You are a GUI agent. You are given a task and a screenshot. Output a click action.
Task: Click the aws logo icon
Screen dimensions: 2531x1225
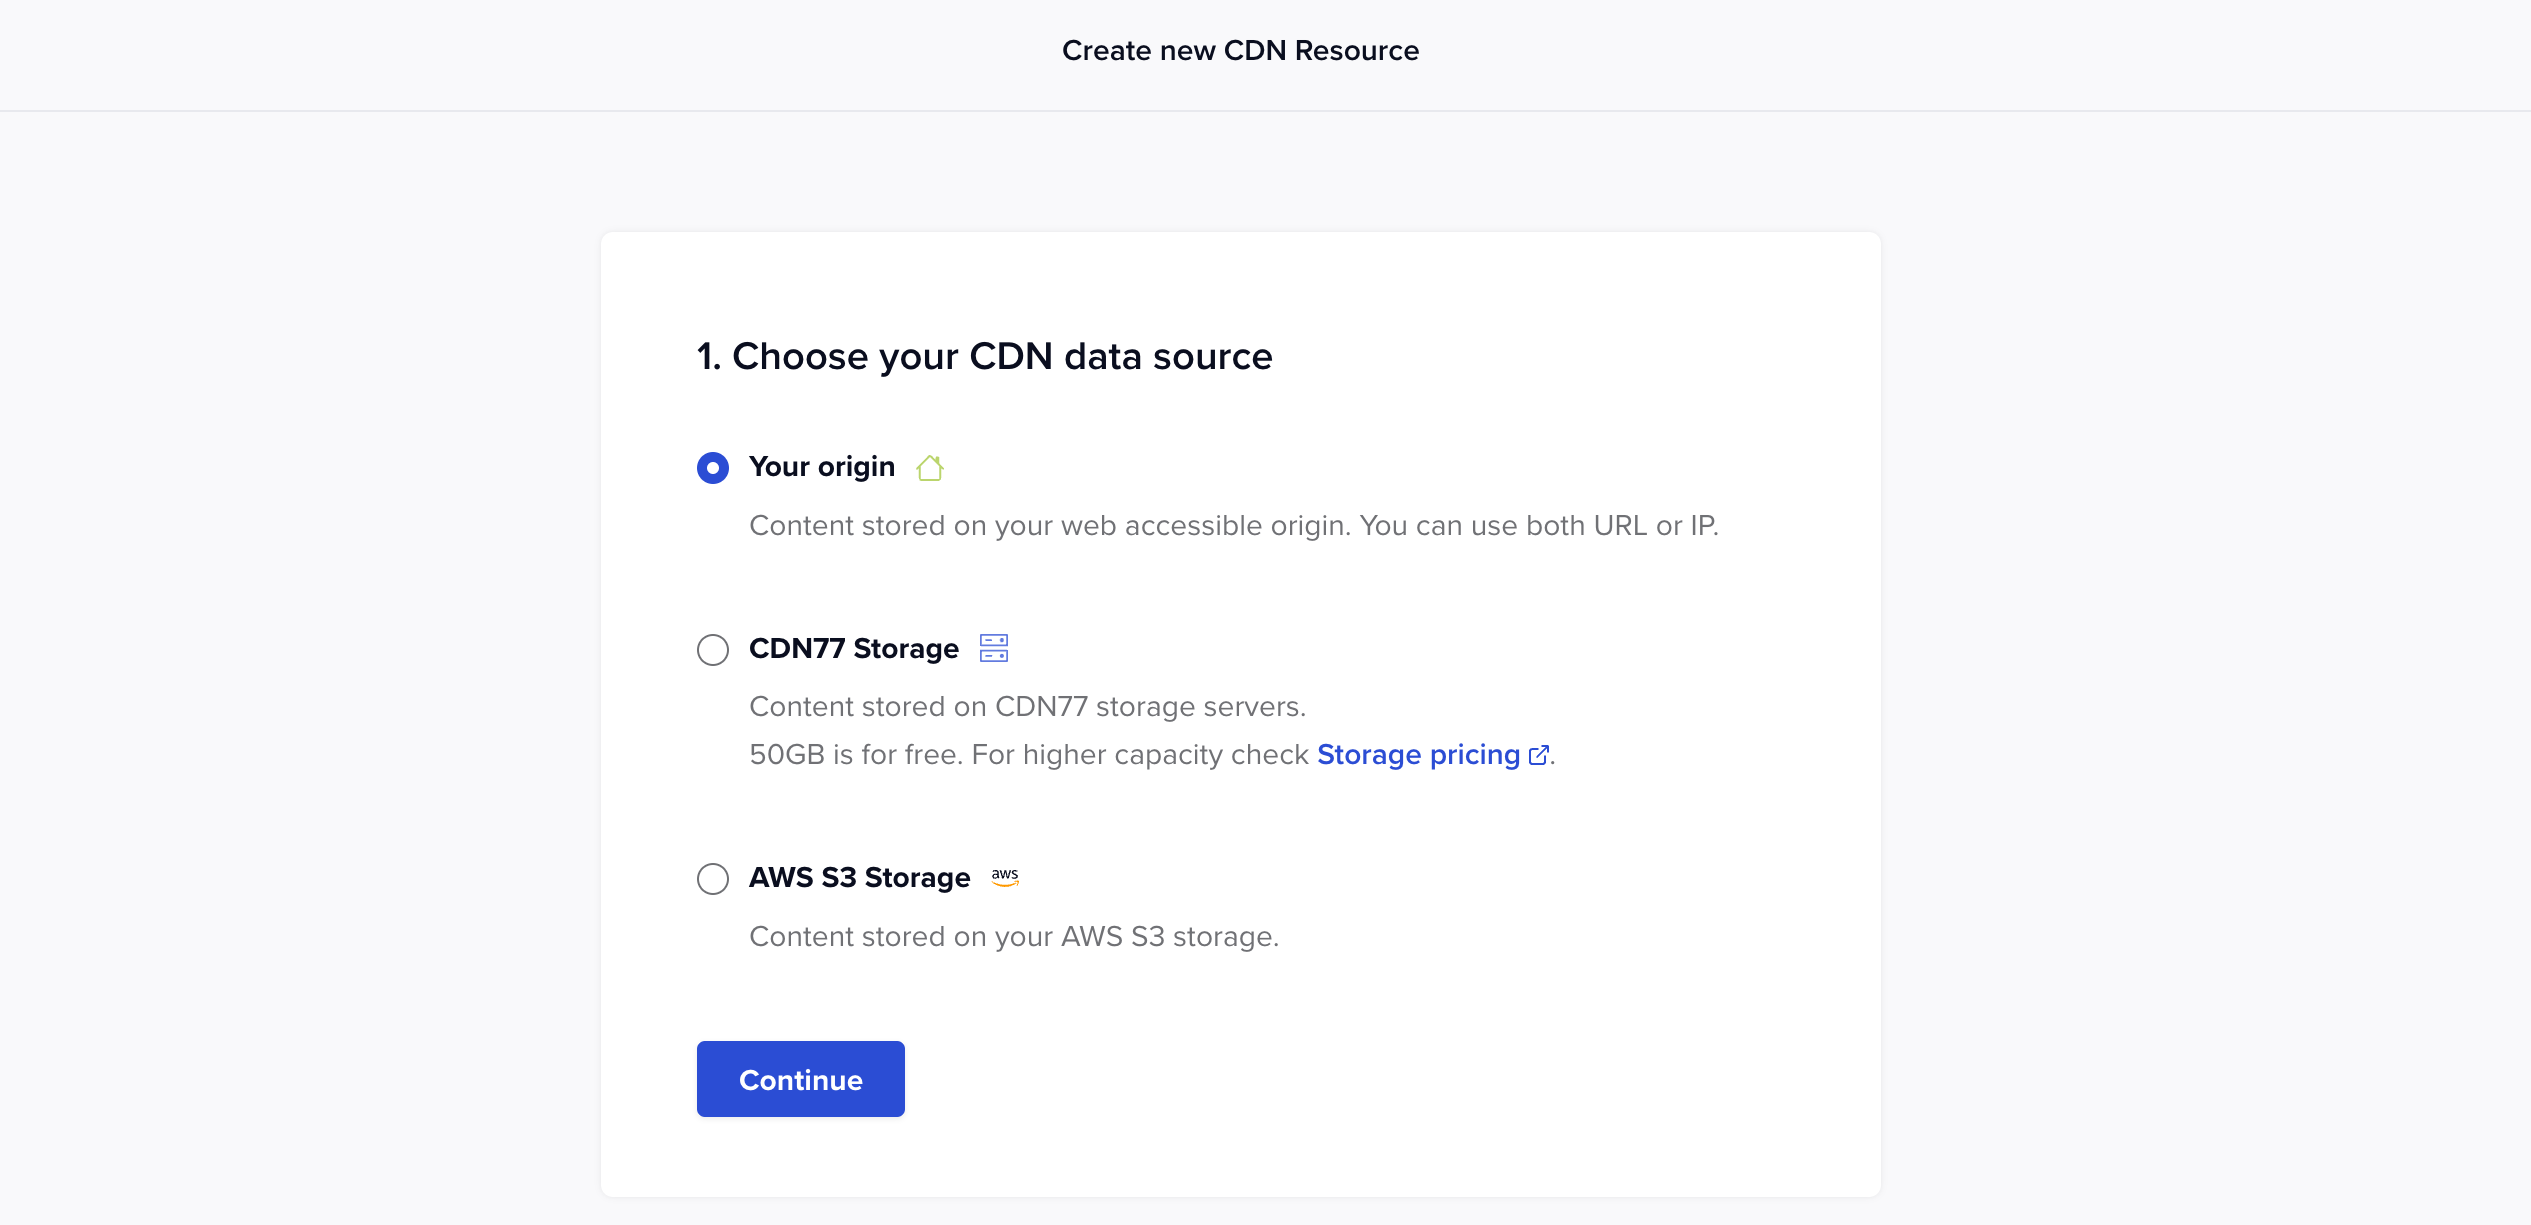[x=1005, y=877]
